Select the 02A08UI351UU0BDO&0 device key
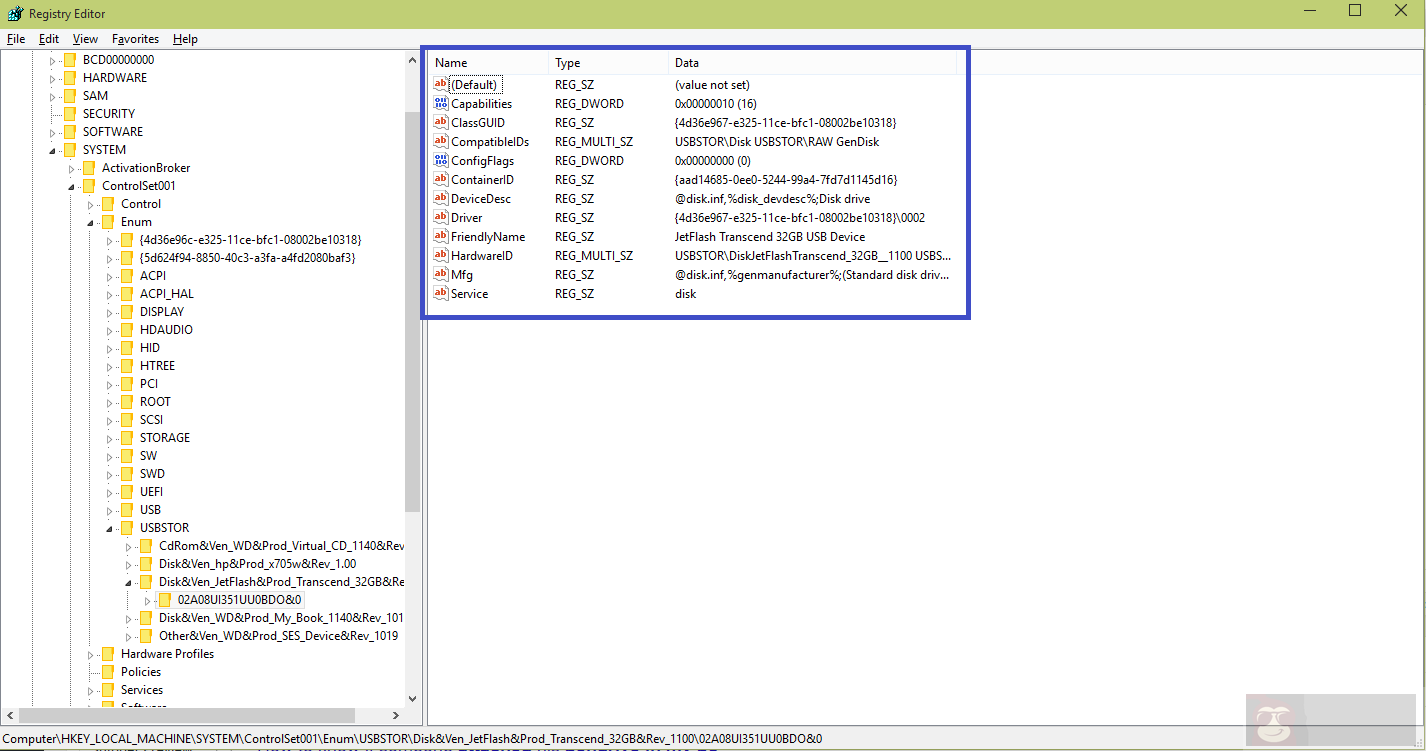 click(239, 600)
